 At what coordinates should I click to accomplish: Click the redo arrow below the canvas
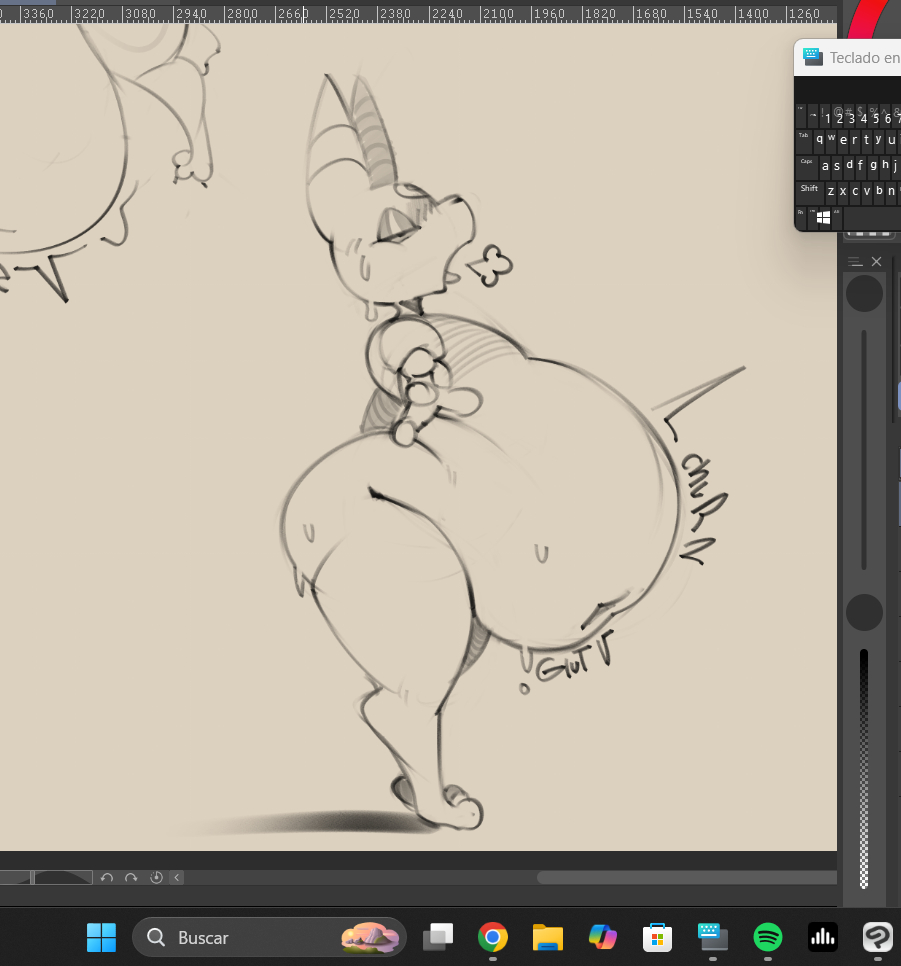tap(131, 878)
